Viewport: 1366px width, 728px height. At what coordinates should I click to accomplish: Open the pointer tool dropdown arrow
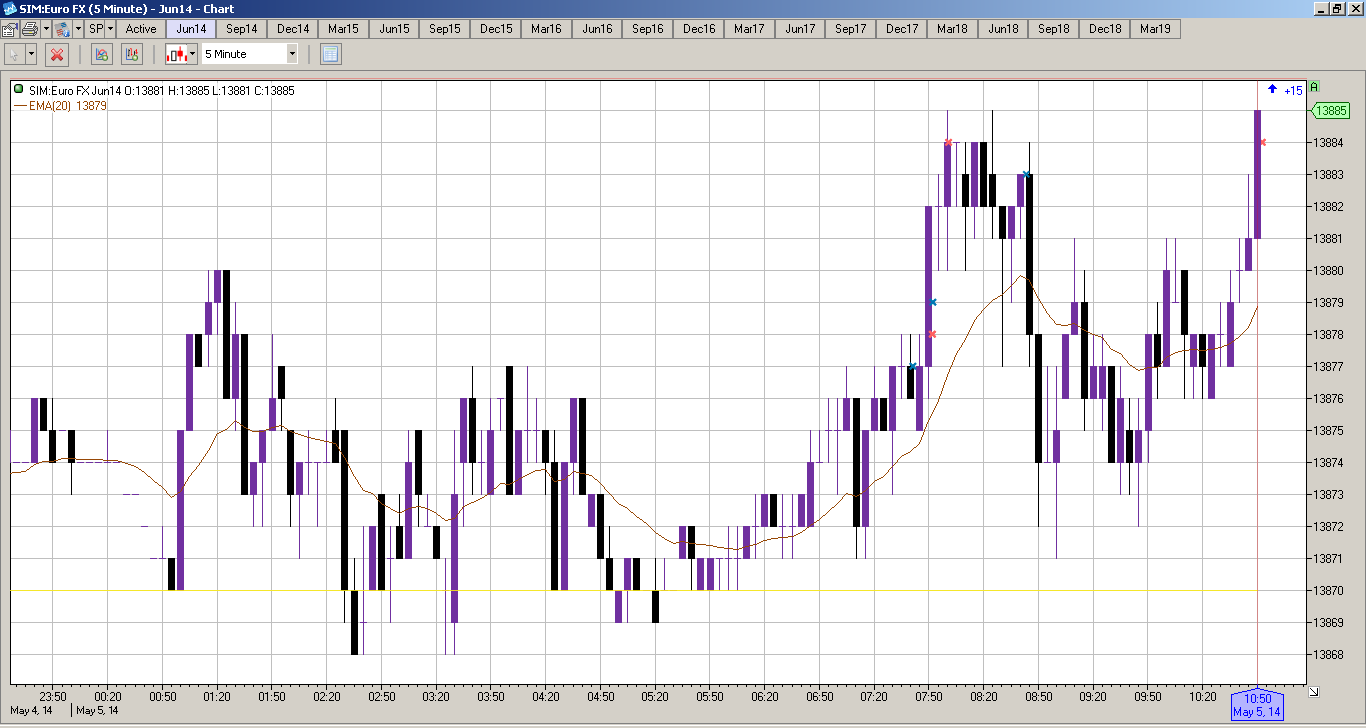(x=31, y=54)
